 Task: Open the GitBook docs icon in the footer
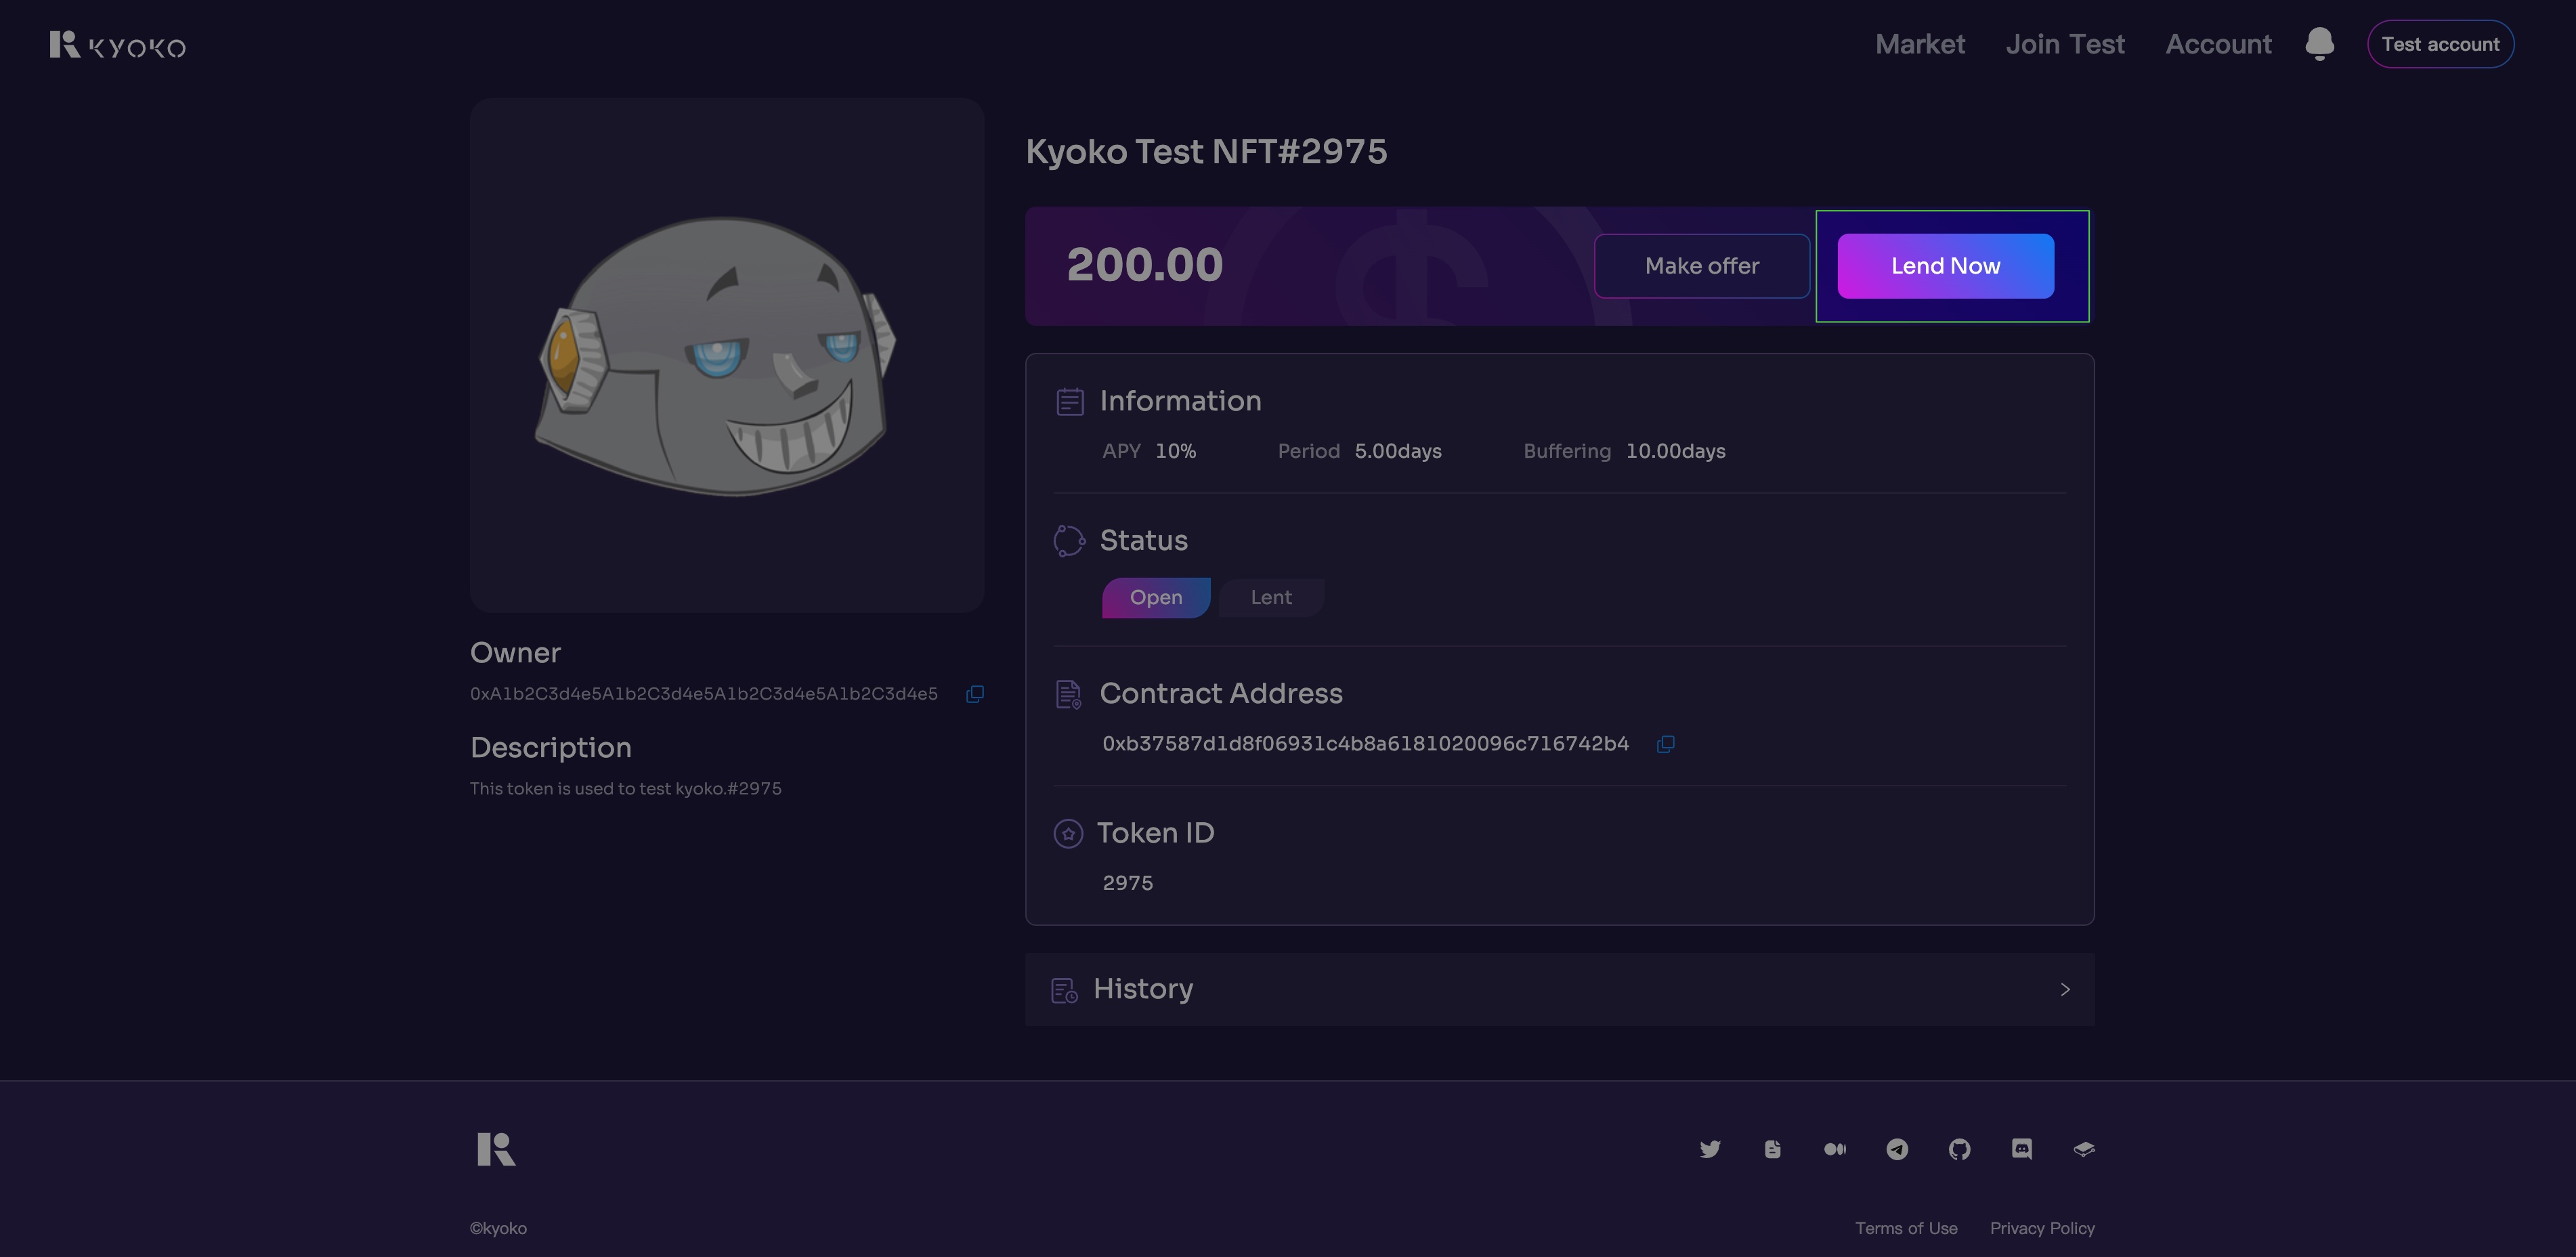tap(2084, 1149)
